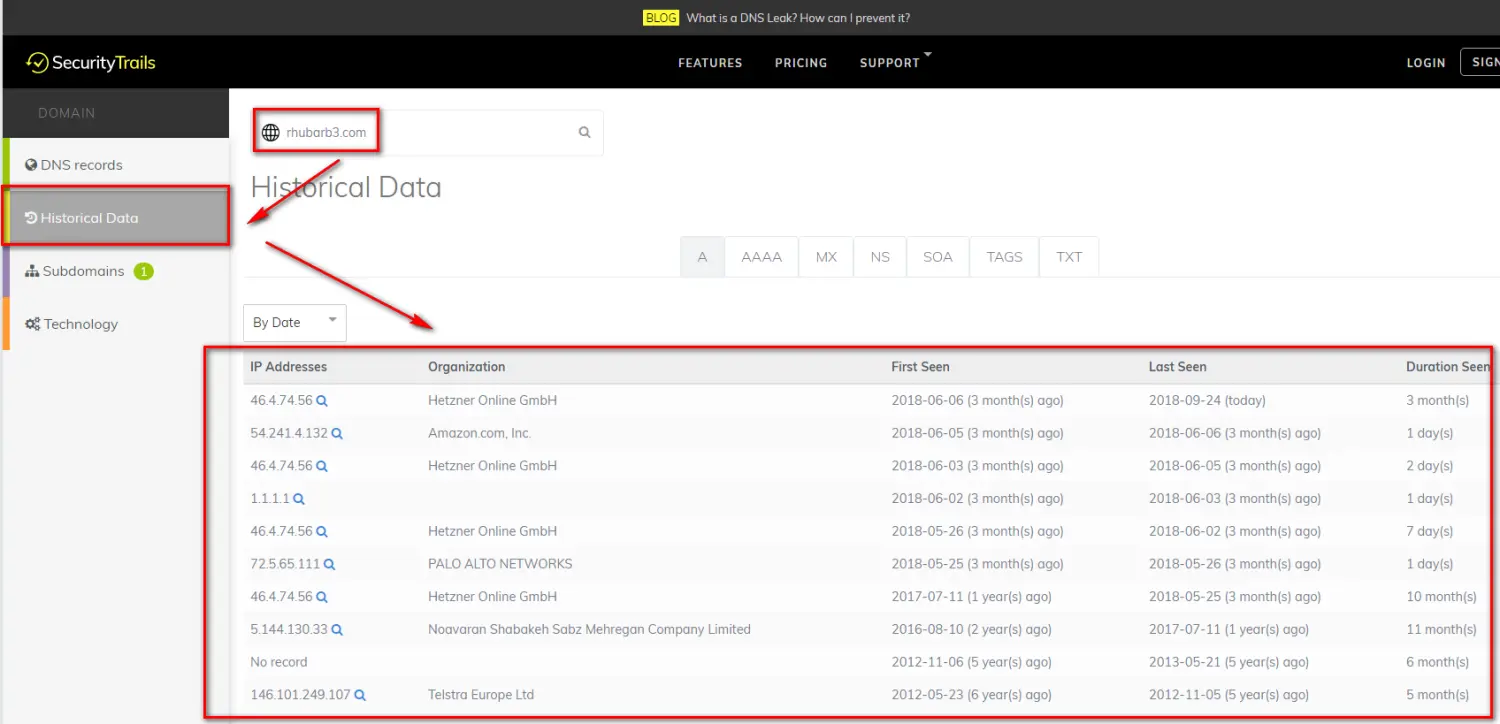This screenshot has height=724, width=1500.
Task: Open Historical Data in sidebar
Action: (x=116, y=218)
